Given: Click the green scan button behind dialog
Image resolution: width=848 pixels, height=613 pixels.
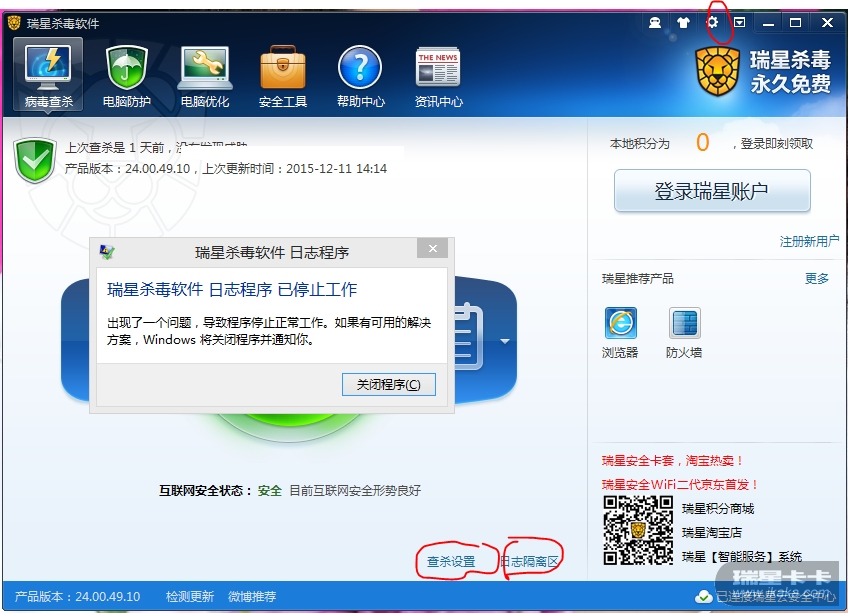Looking at the screenshot, I should click(x=289, y=427).
